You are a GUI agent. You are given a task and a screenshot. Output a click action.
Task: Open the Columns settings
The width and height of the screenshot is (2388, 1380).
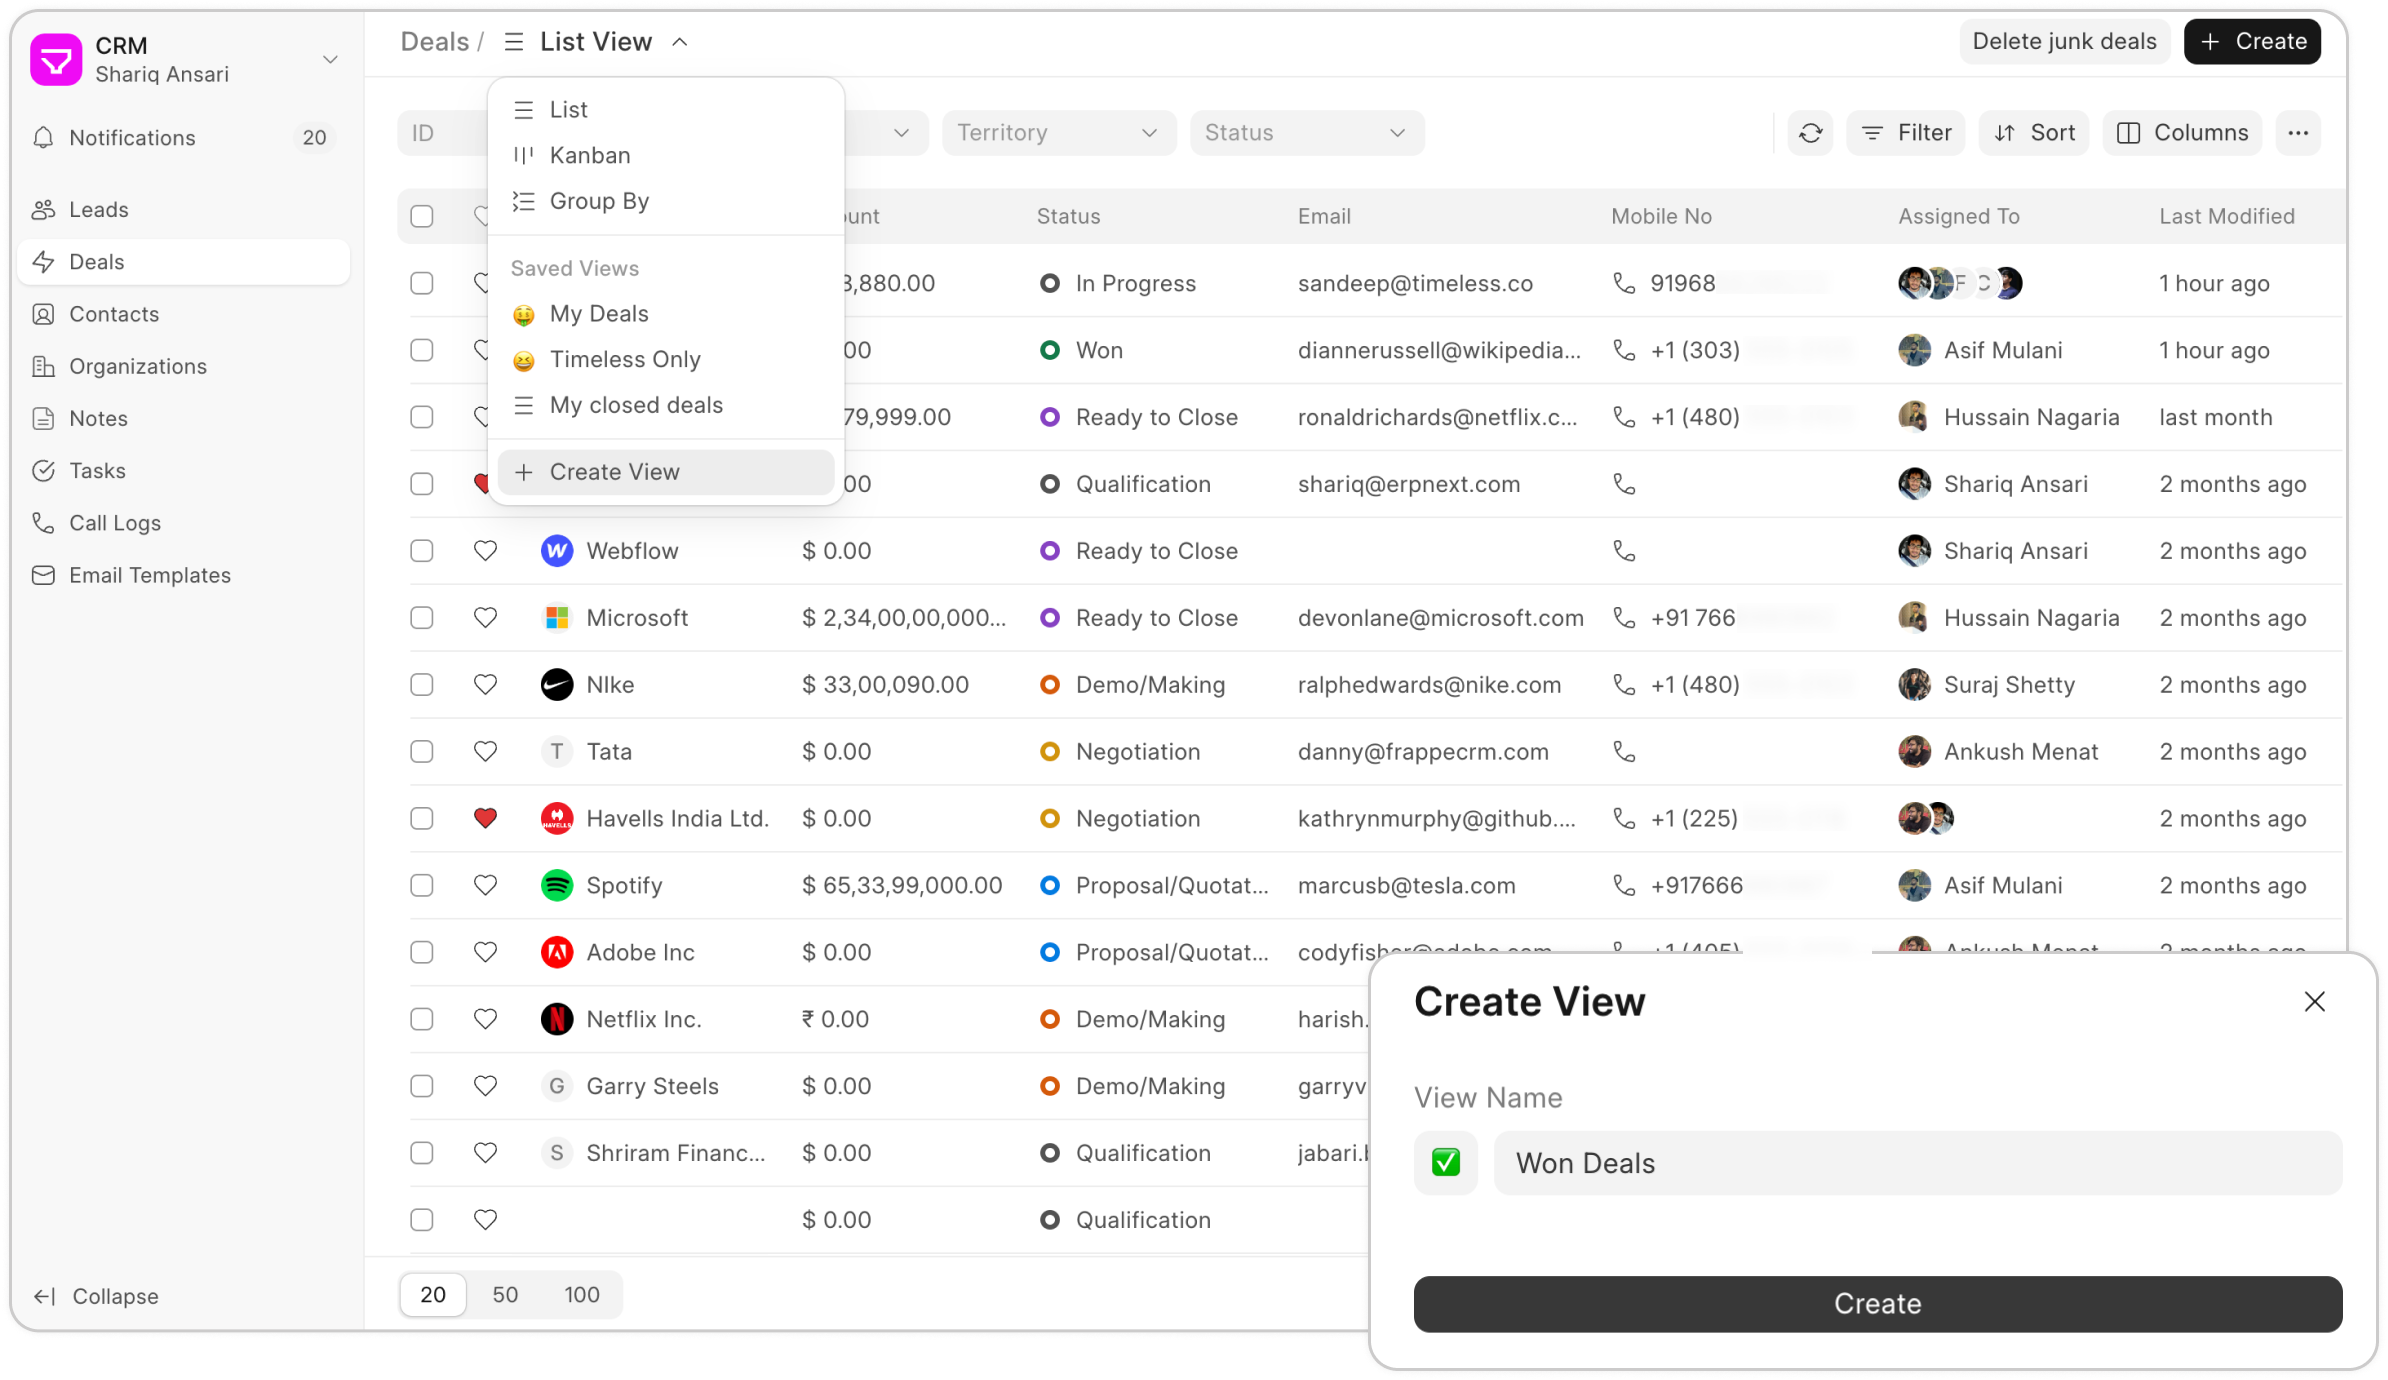(2182, 132)
